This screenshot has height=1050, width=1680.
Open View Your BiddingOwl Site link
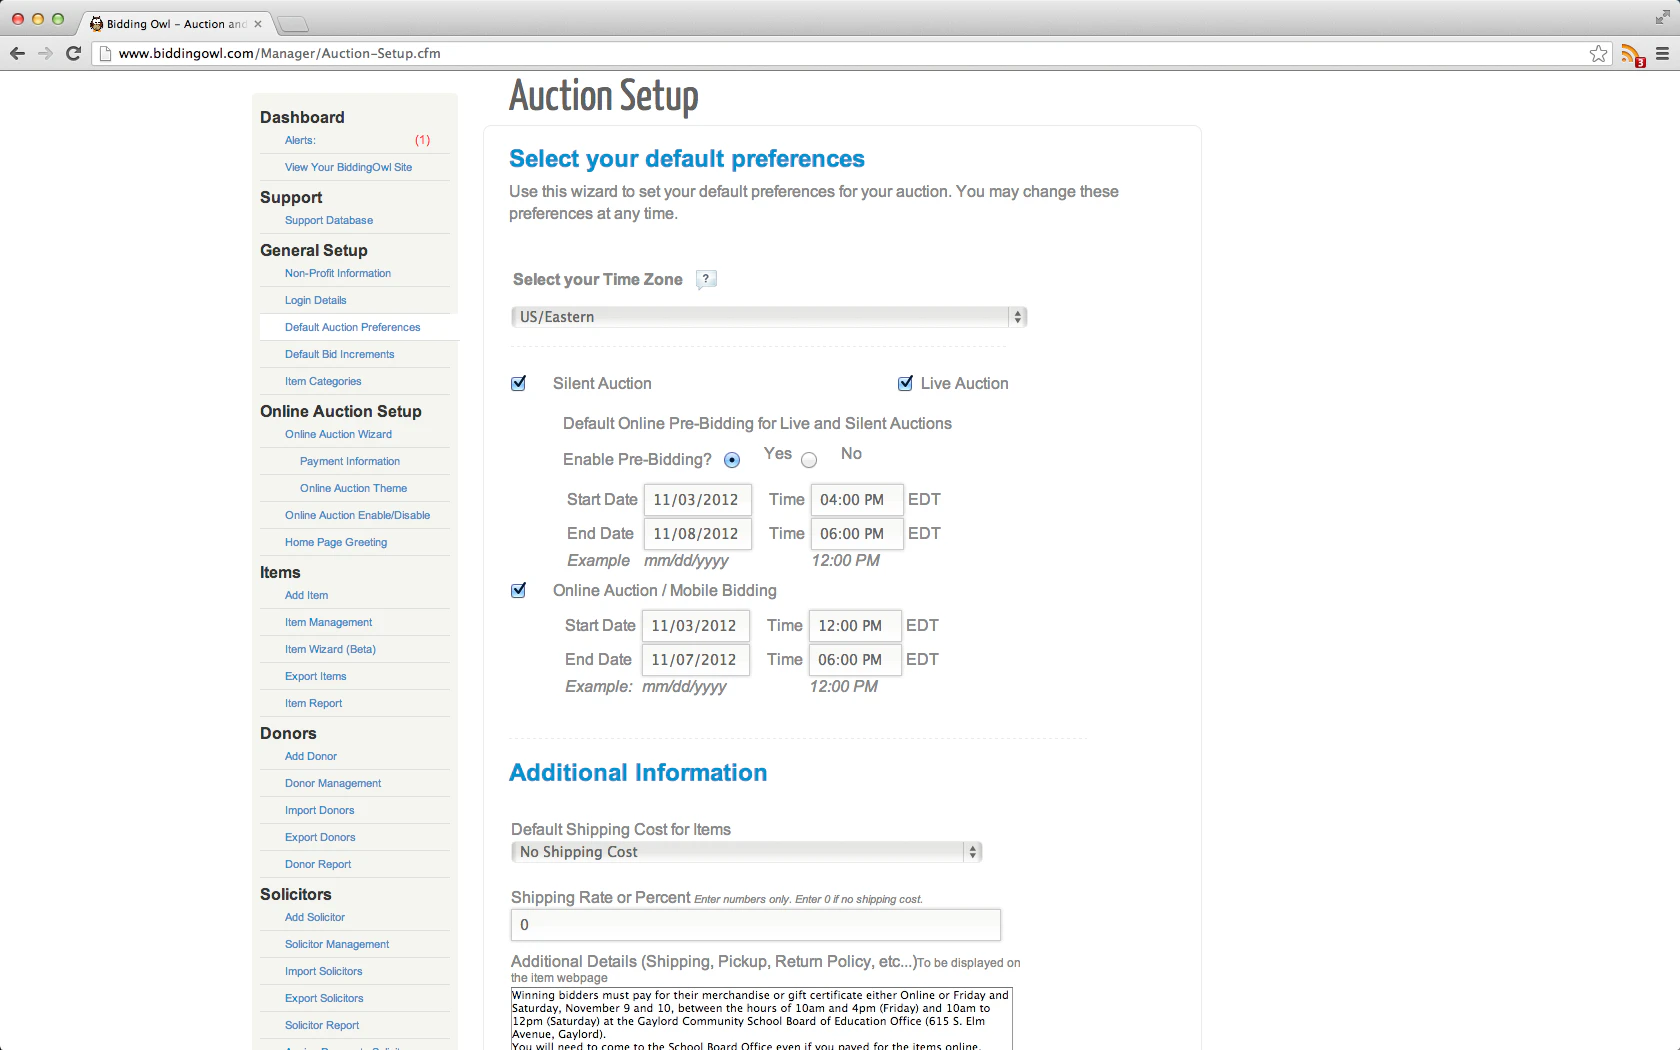[x=348, y=167]
